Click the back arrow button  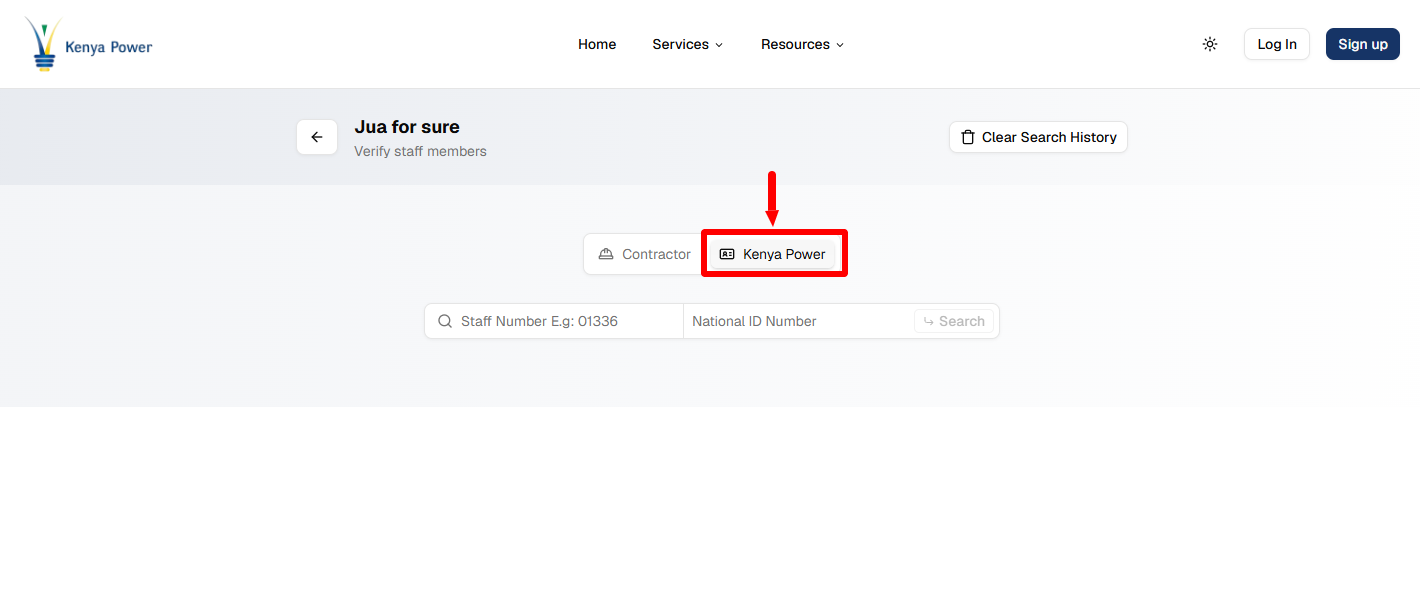[x=317, y=137]
